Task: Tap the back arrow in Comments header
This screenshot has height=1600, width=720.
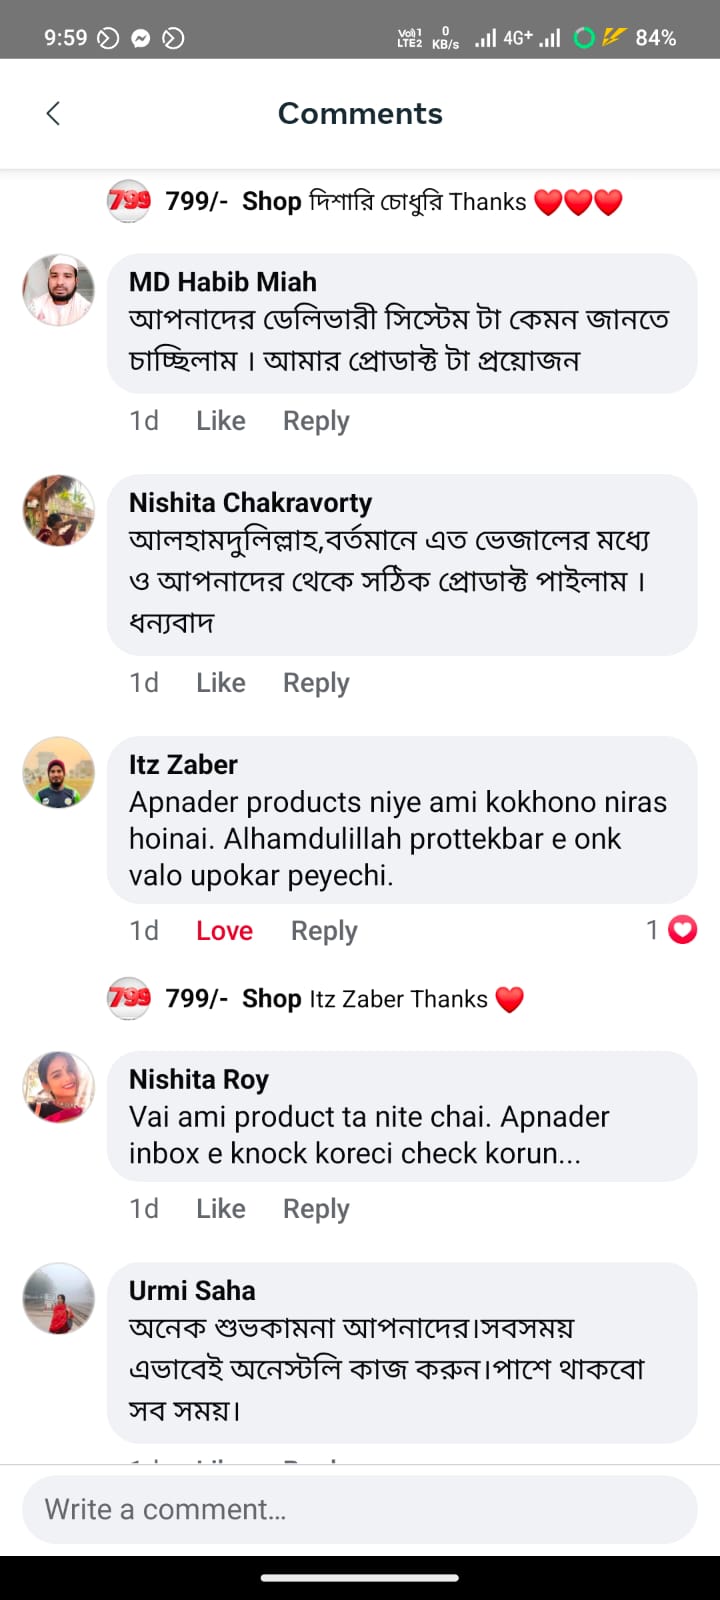Action: point(54,114)
